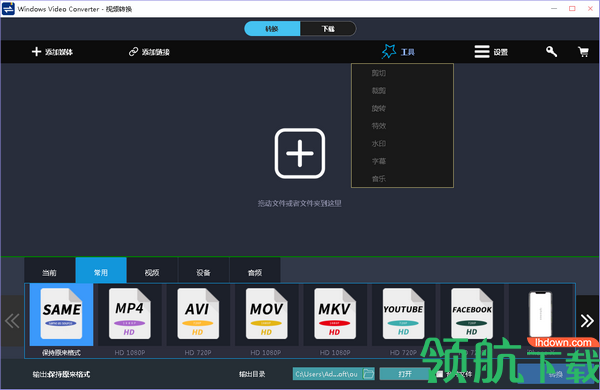Choose the FACEBOOK HD preset
The image size is (600, 390).
472,313
